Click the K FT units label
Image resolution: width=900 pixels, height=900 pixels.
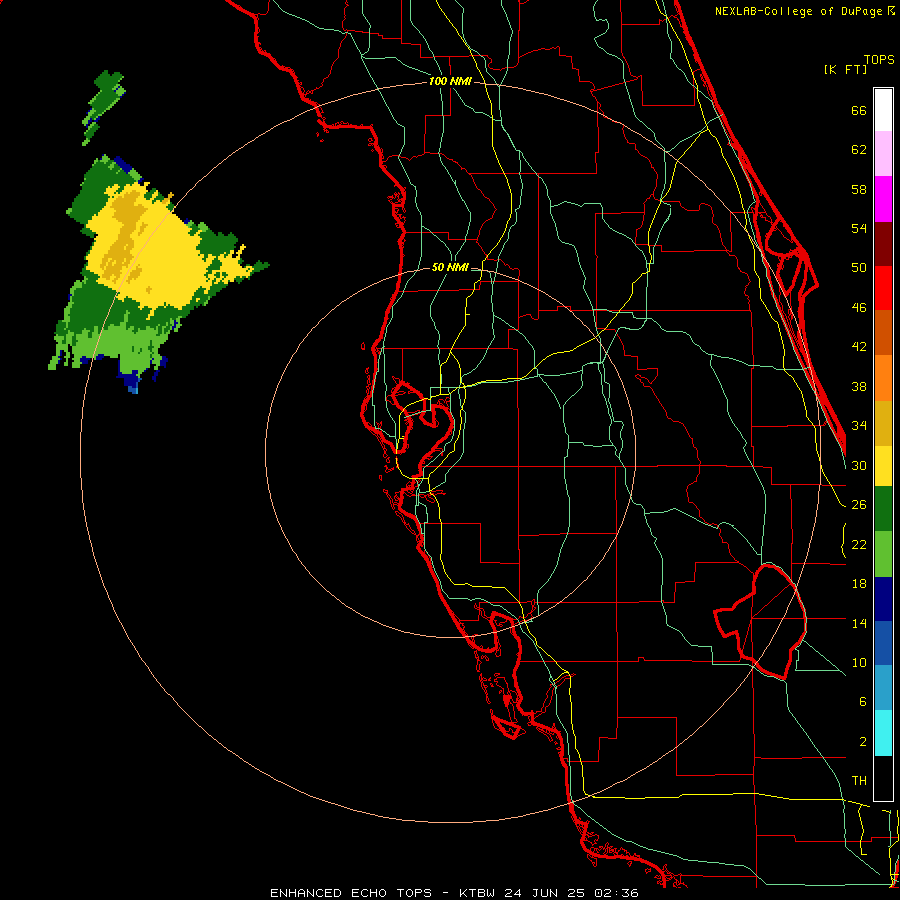click(845, 69)
